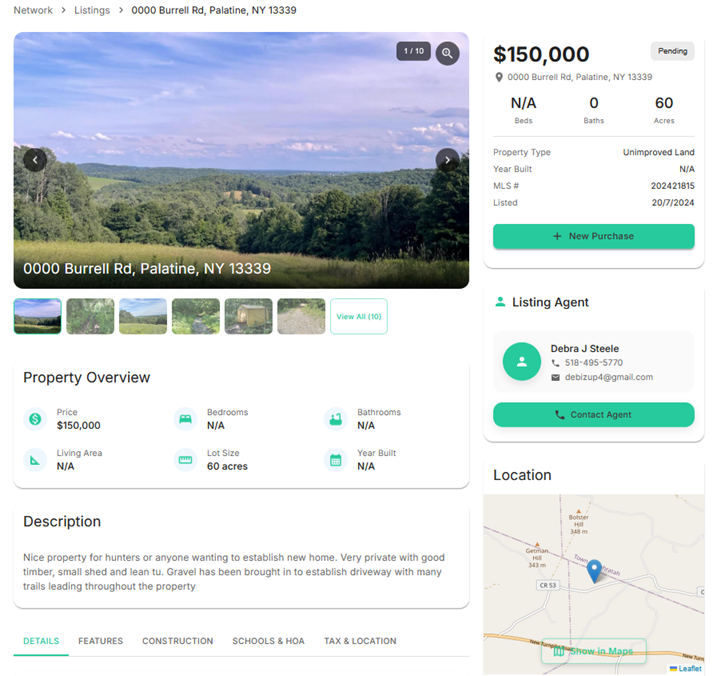Click Show in Maps button
Image resolution: width=721 pixels, height=676 pixels.
point(593,651)
